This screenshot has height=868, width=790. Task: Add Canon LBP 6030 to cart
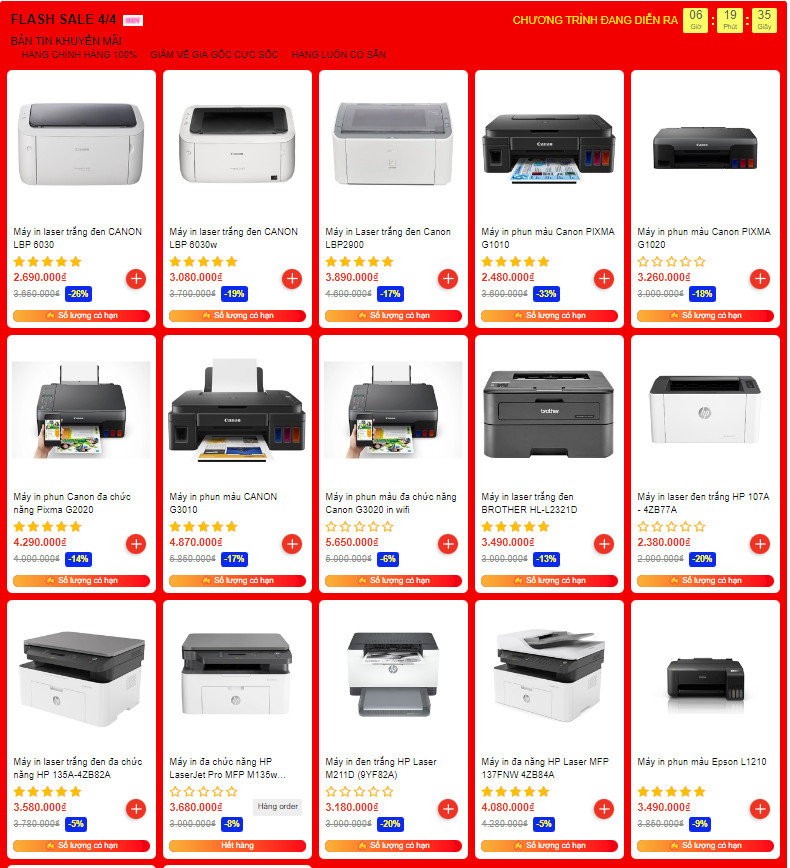(x=136, y=278)
